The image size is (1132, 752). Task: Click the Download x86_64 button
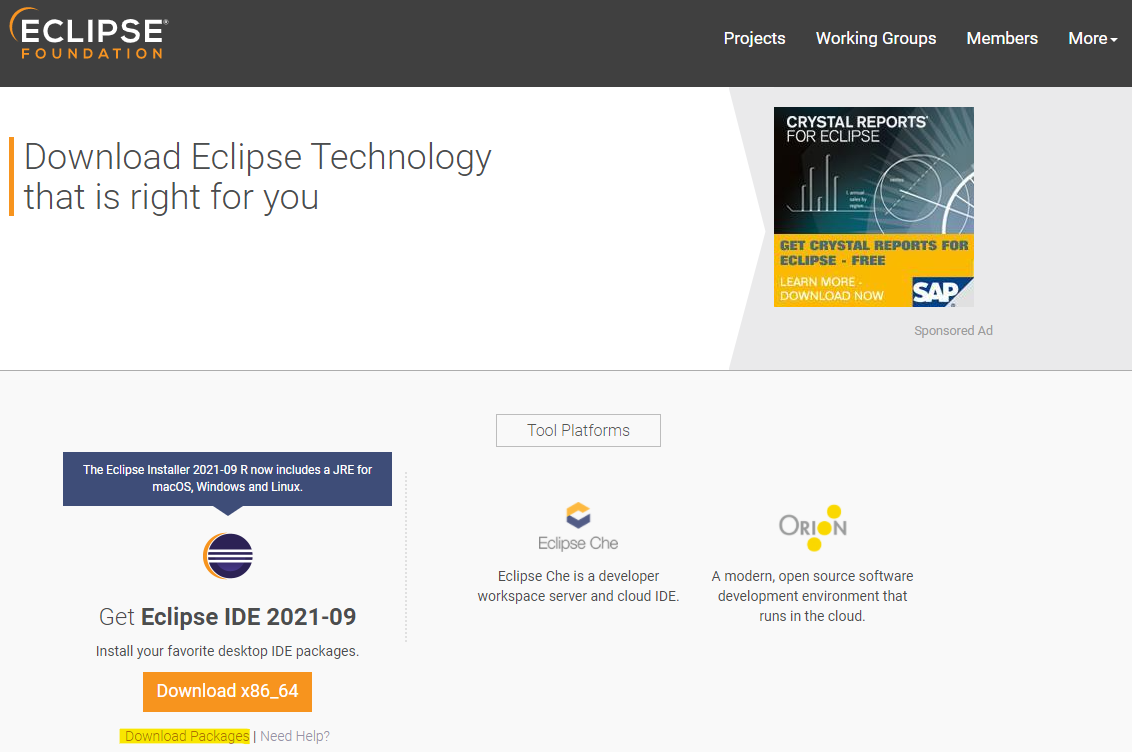pyautogui.click(x=227, y=691)
